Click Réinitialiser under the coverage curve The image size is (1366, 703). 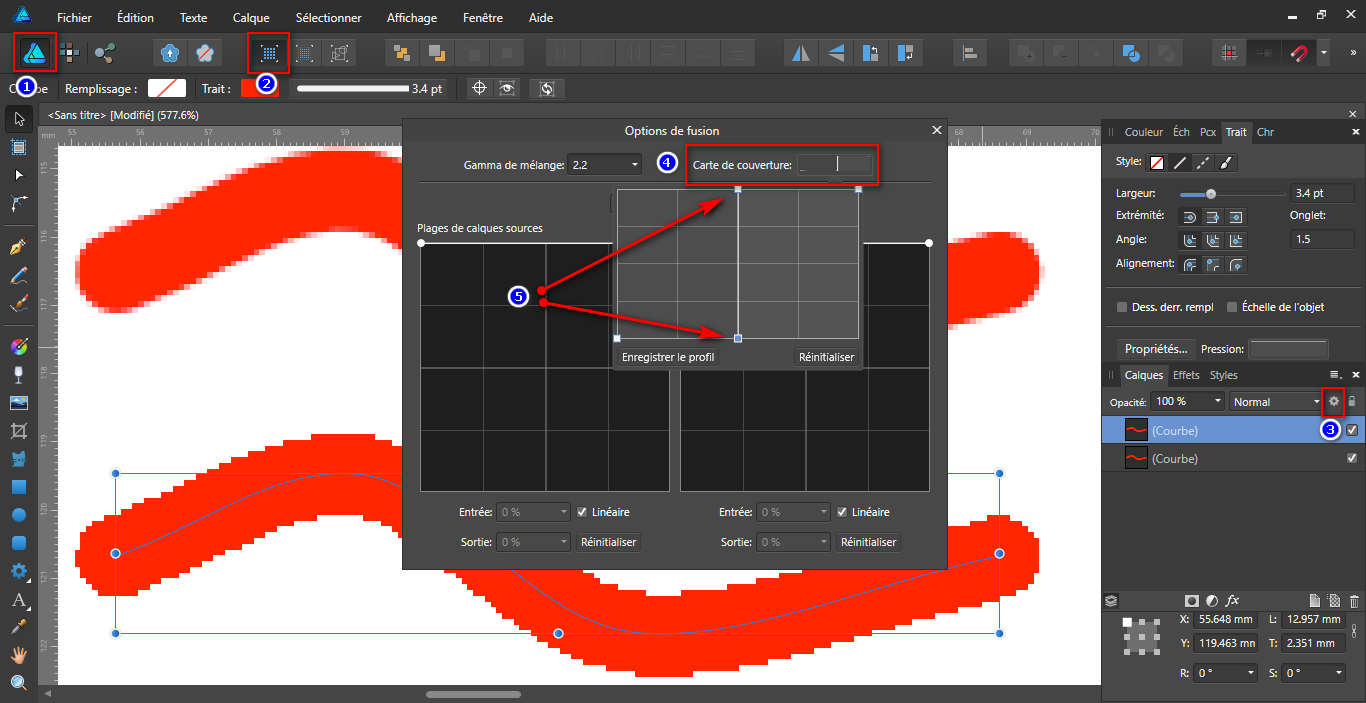(826, 357)
